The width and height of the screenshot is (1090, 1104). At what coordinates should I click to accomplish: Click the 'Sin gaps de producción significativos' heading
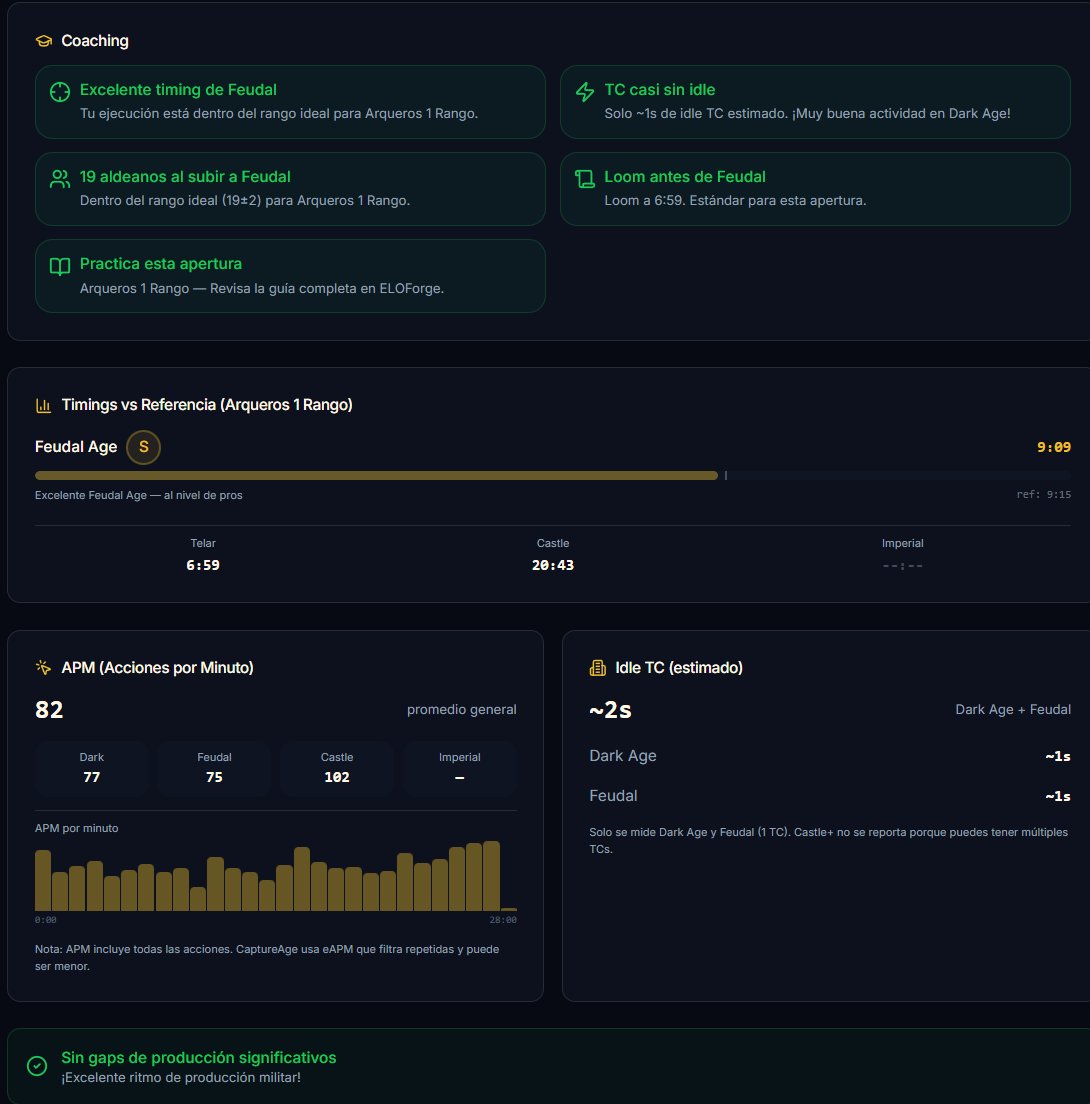(x=199, y=1058)
